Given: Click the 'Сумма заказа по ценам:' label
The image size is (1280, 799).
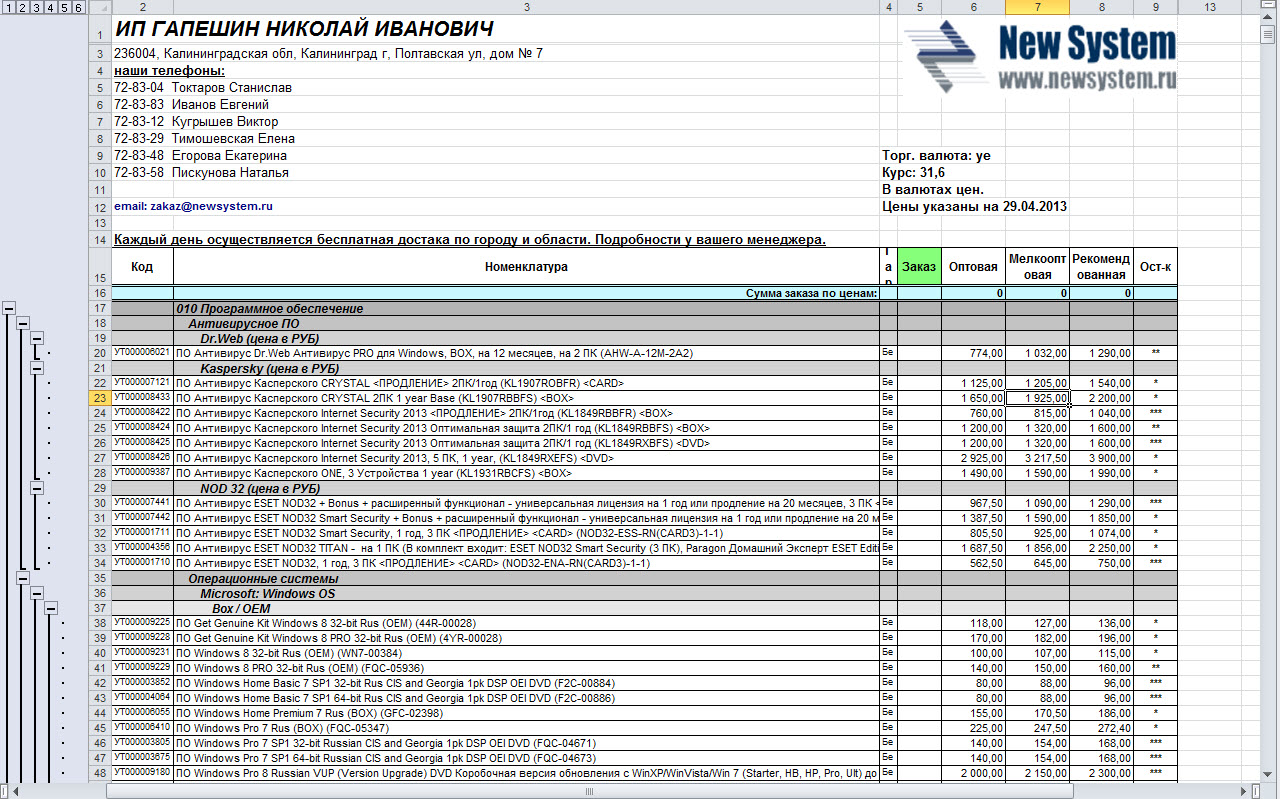Looking at the screenshot, I should coord(812,293).
